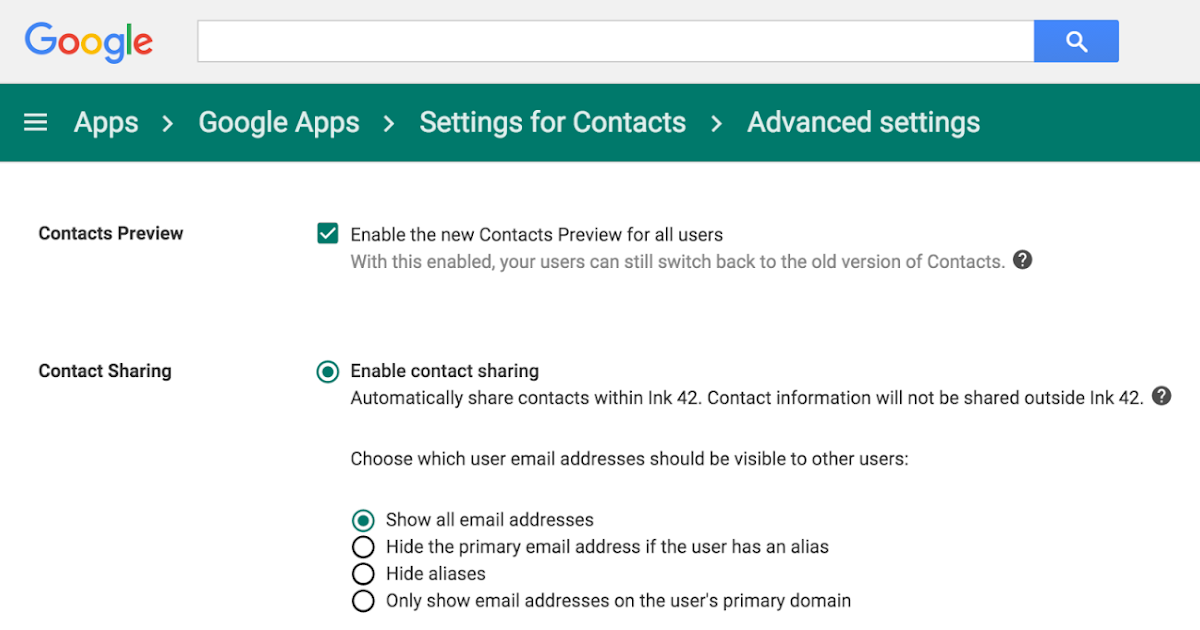Open help icon beside contact sharing description

(x=1161, y=396)
